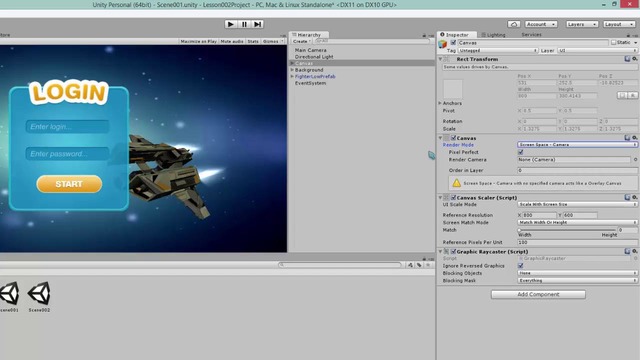The height and width of the screenshot is (360, 640).
Task: Open the cloud services icon button
Action: click(x=514, y=24)
